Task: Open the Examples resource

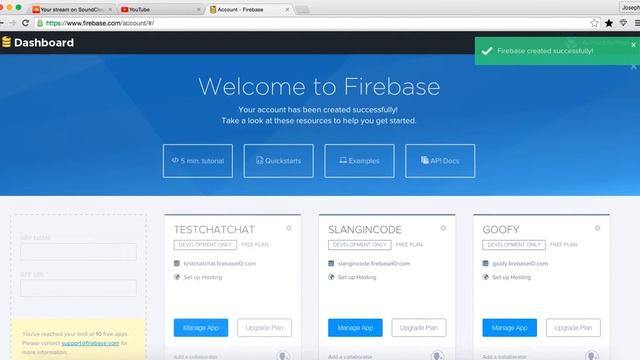Action: 360,161
